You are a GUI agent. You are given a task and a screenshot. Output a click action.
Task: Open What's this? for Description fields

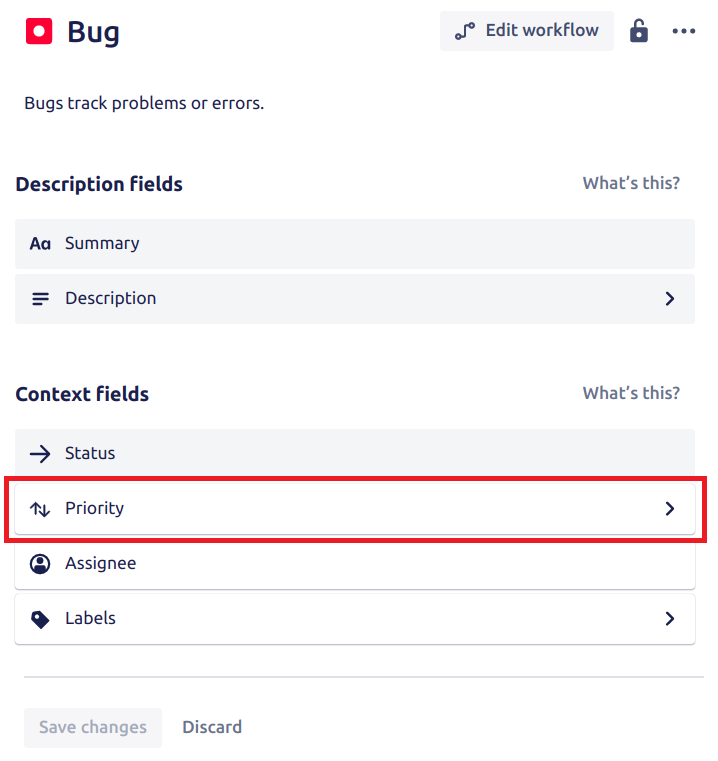631,183
